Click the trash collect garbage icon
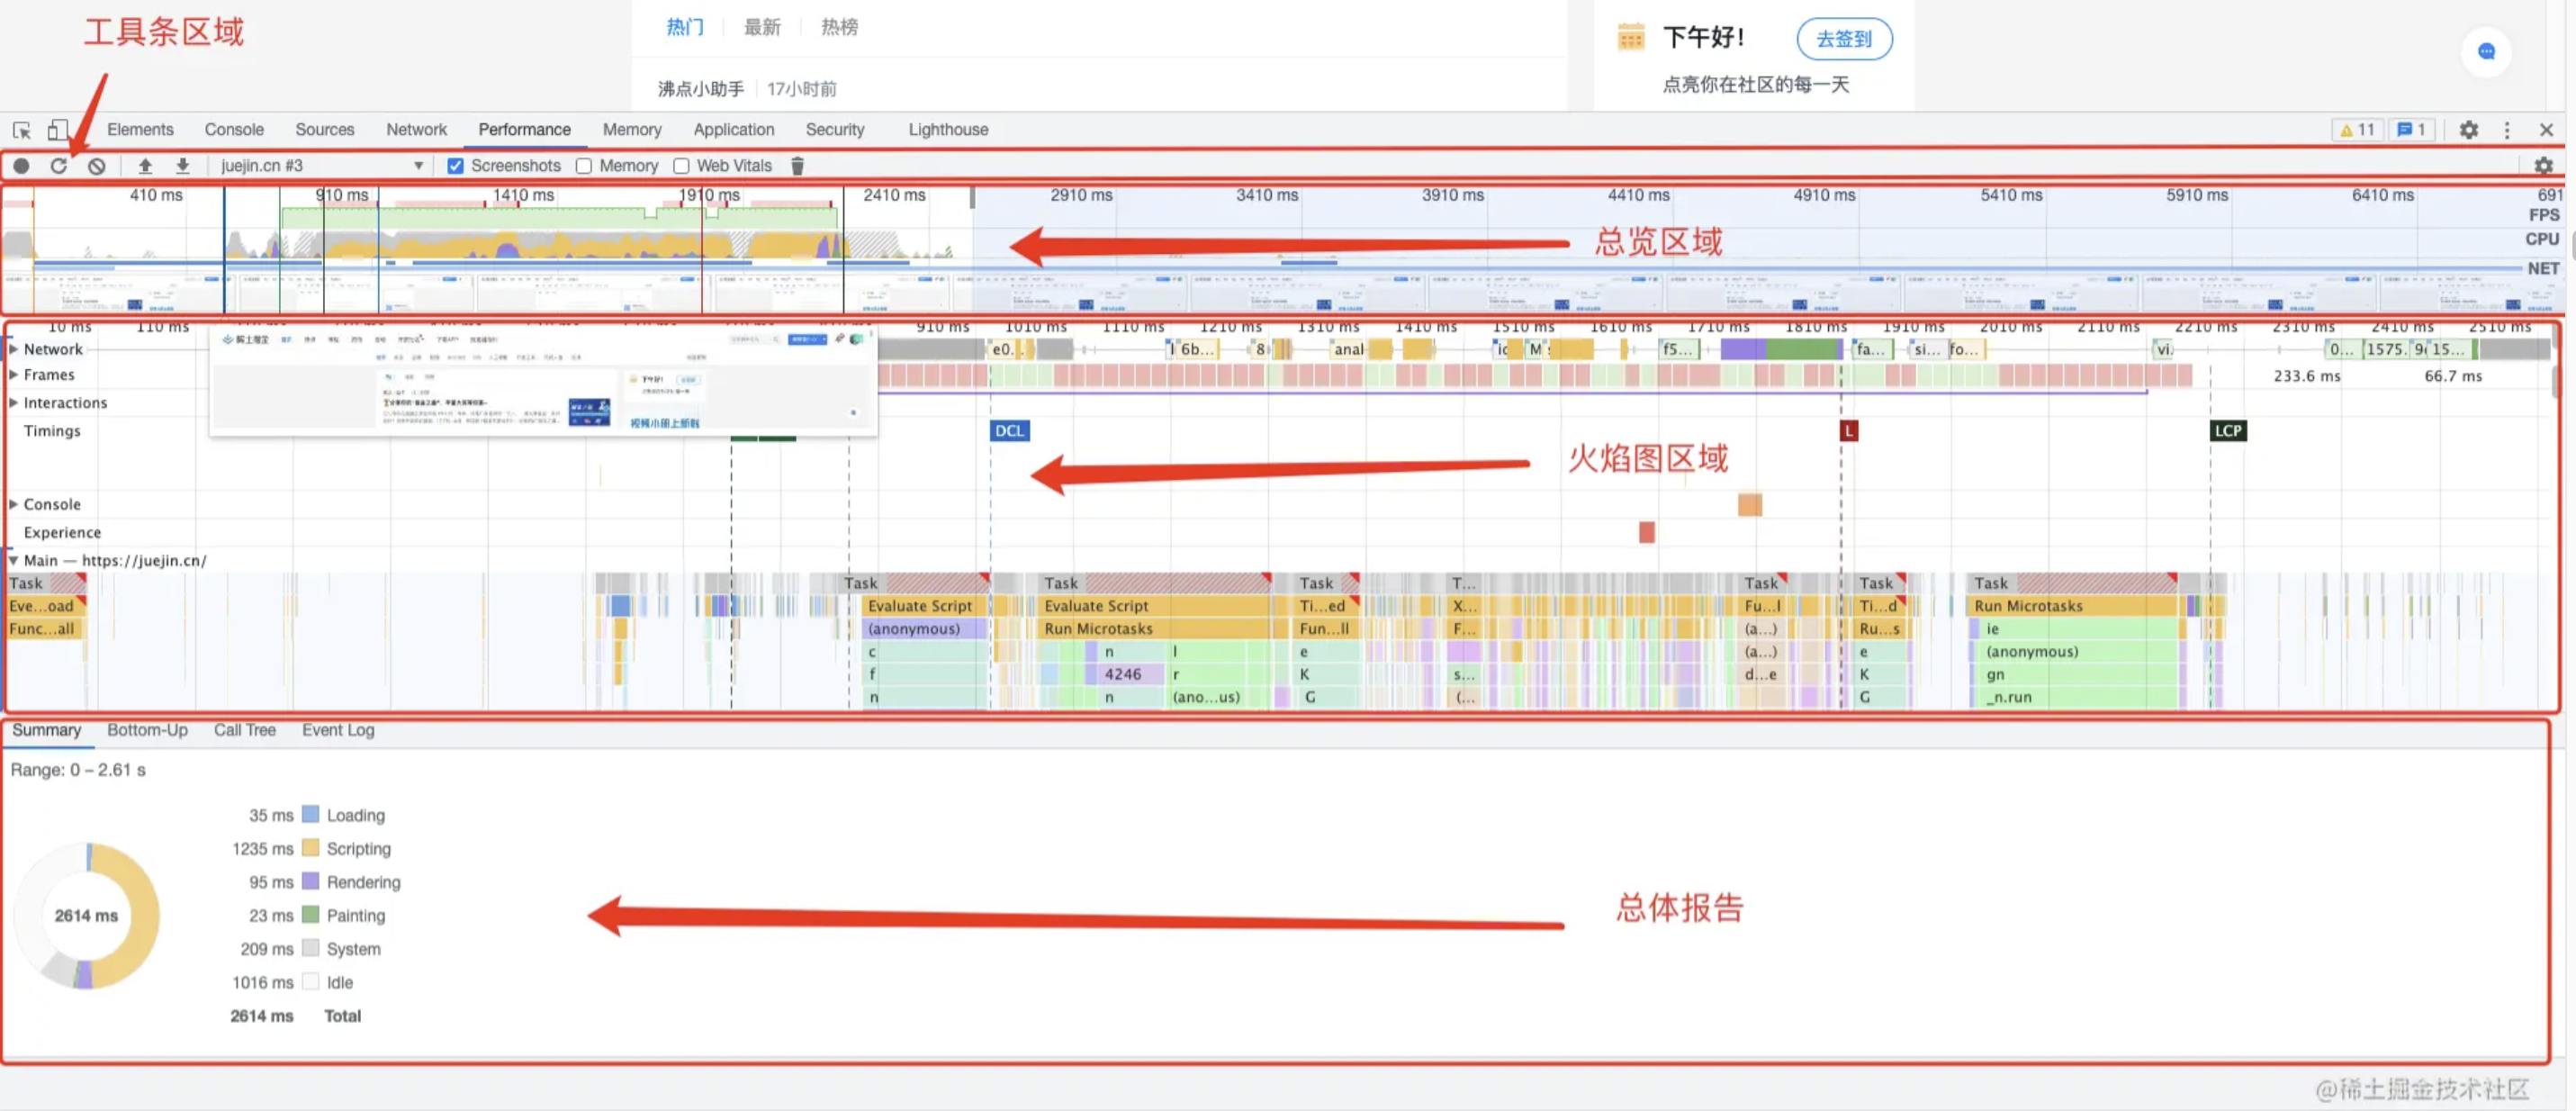2576x1111 pixels. click(797, 166)
